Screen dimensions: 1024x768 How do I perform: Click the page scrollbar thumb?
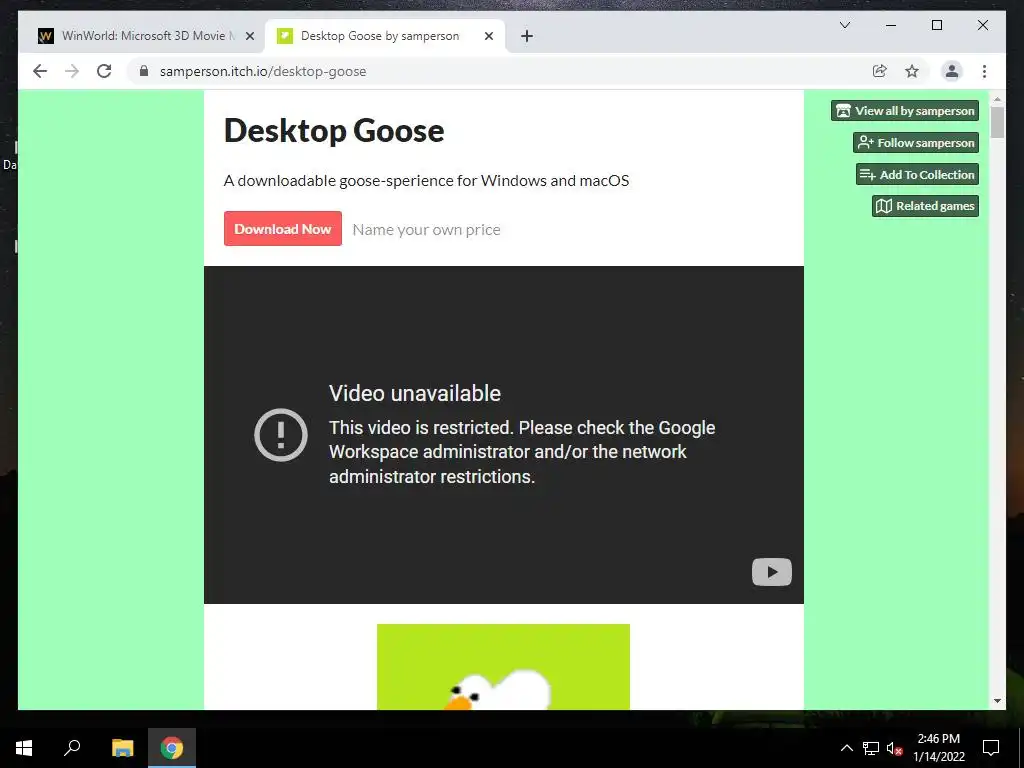tap(997, 122)
